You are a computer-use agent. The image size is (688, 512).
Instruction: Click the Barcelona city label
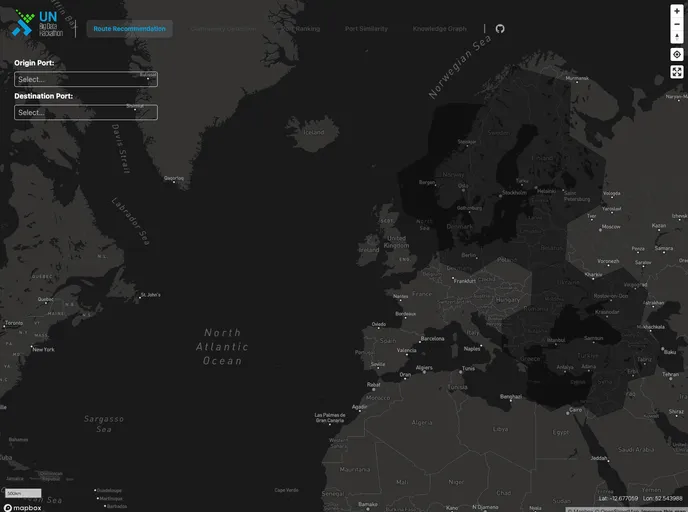pos(432,339)
